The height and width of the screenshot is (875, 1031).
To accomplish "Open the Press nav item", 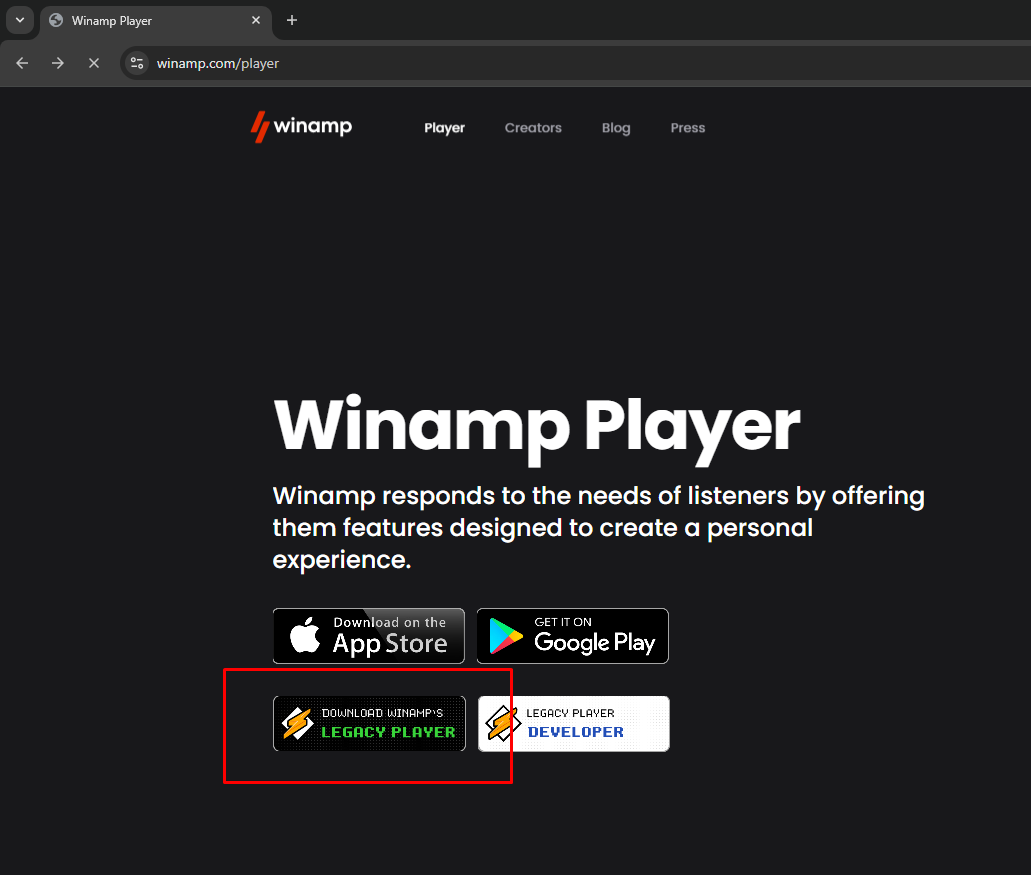I will [x=688, y=128].
